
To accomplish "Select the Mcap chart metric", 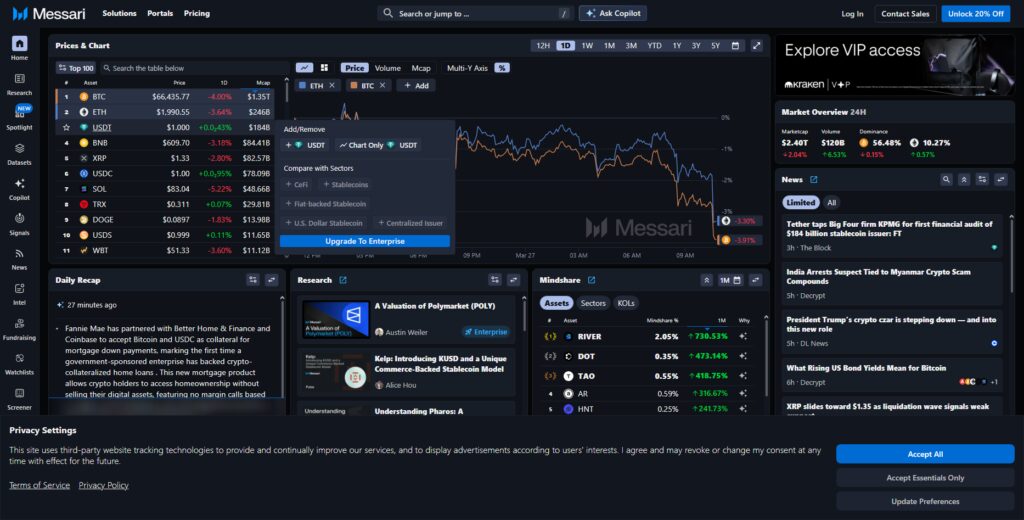I will click(421, 68).
